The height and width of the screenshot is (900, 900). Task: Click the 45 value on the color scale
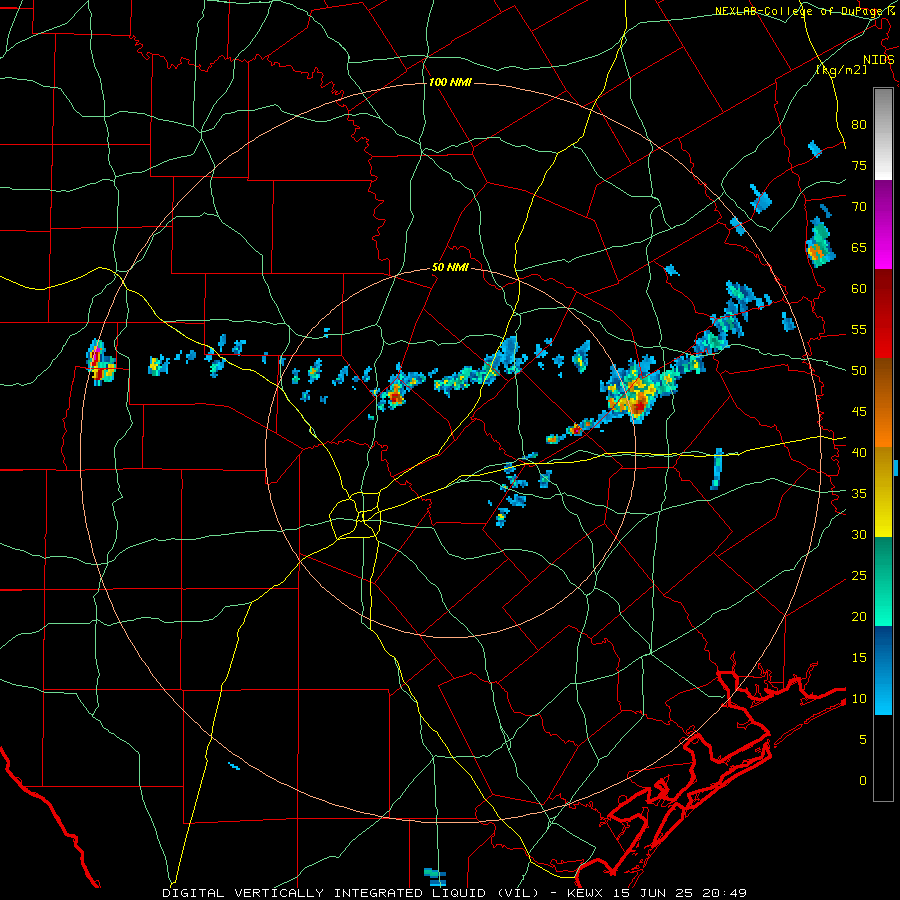pyautogui.click(x=859, y=412)
